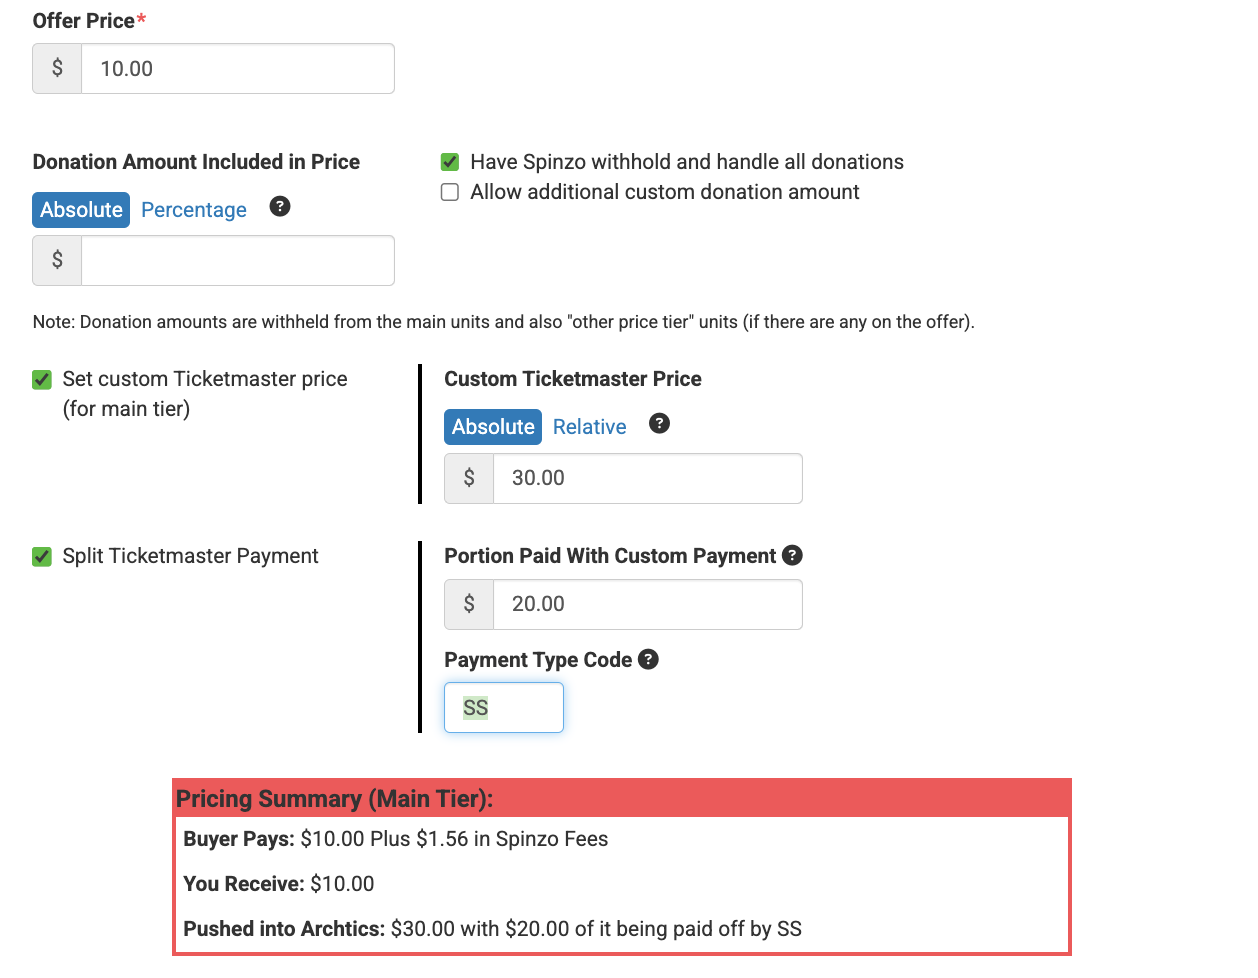1258x978 pixels.
Task: Open help for Portion Paid With Custom Payment
Action: (x=792, y=555)
